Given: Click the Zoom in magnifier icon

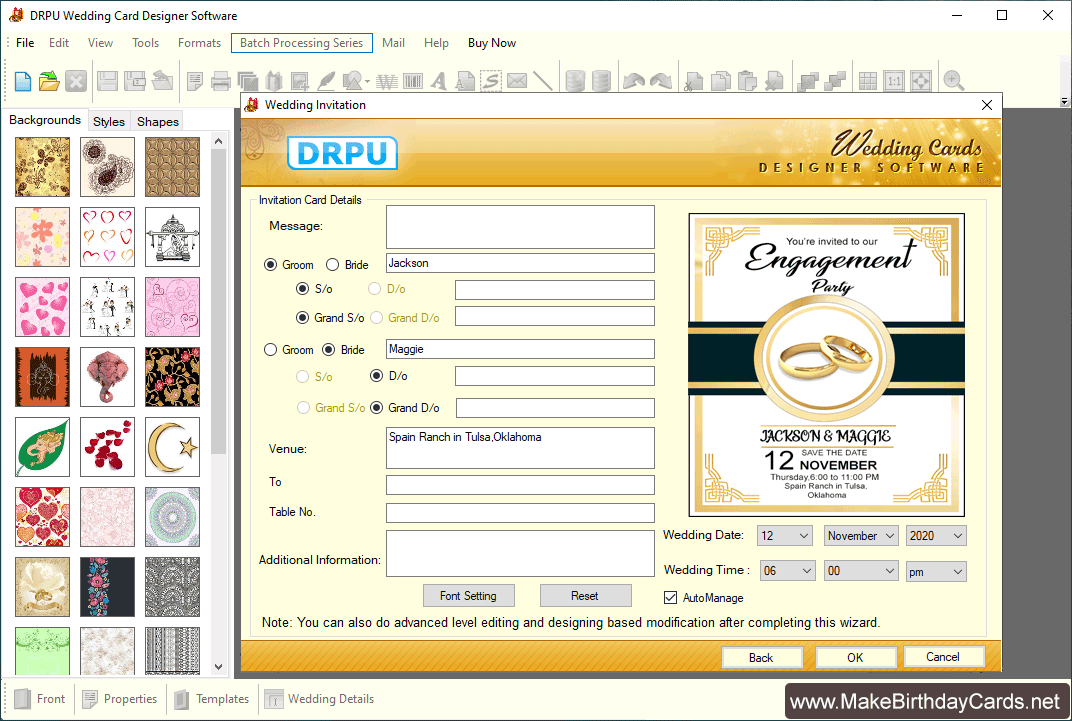Looking at the screenshot, I should 953,81.
